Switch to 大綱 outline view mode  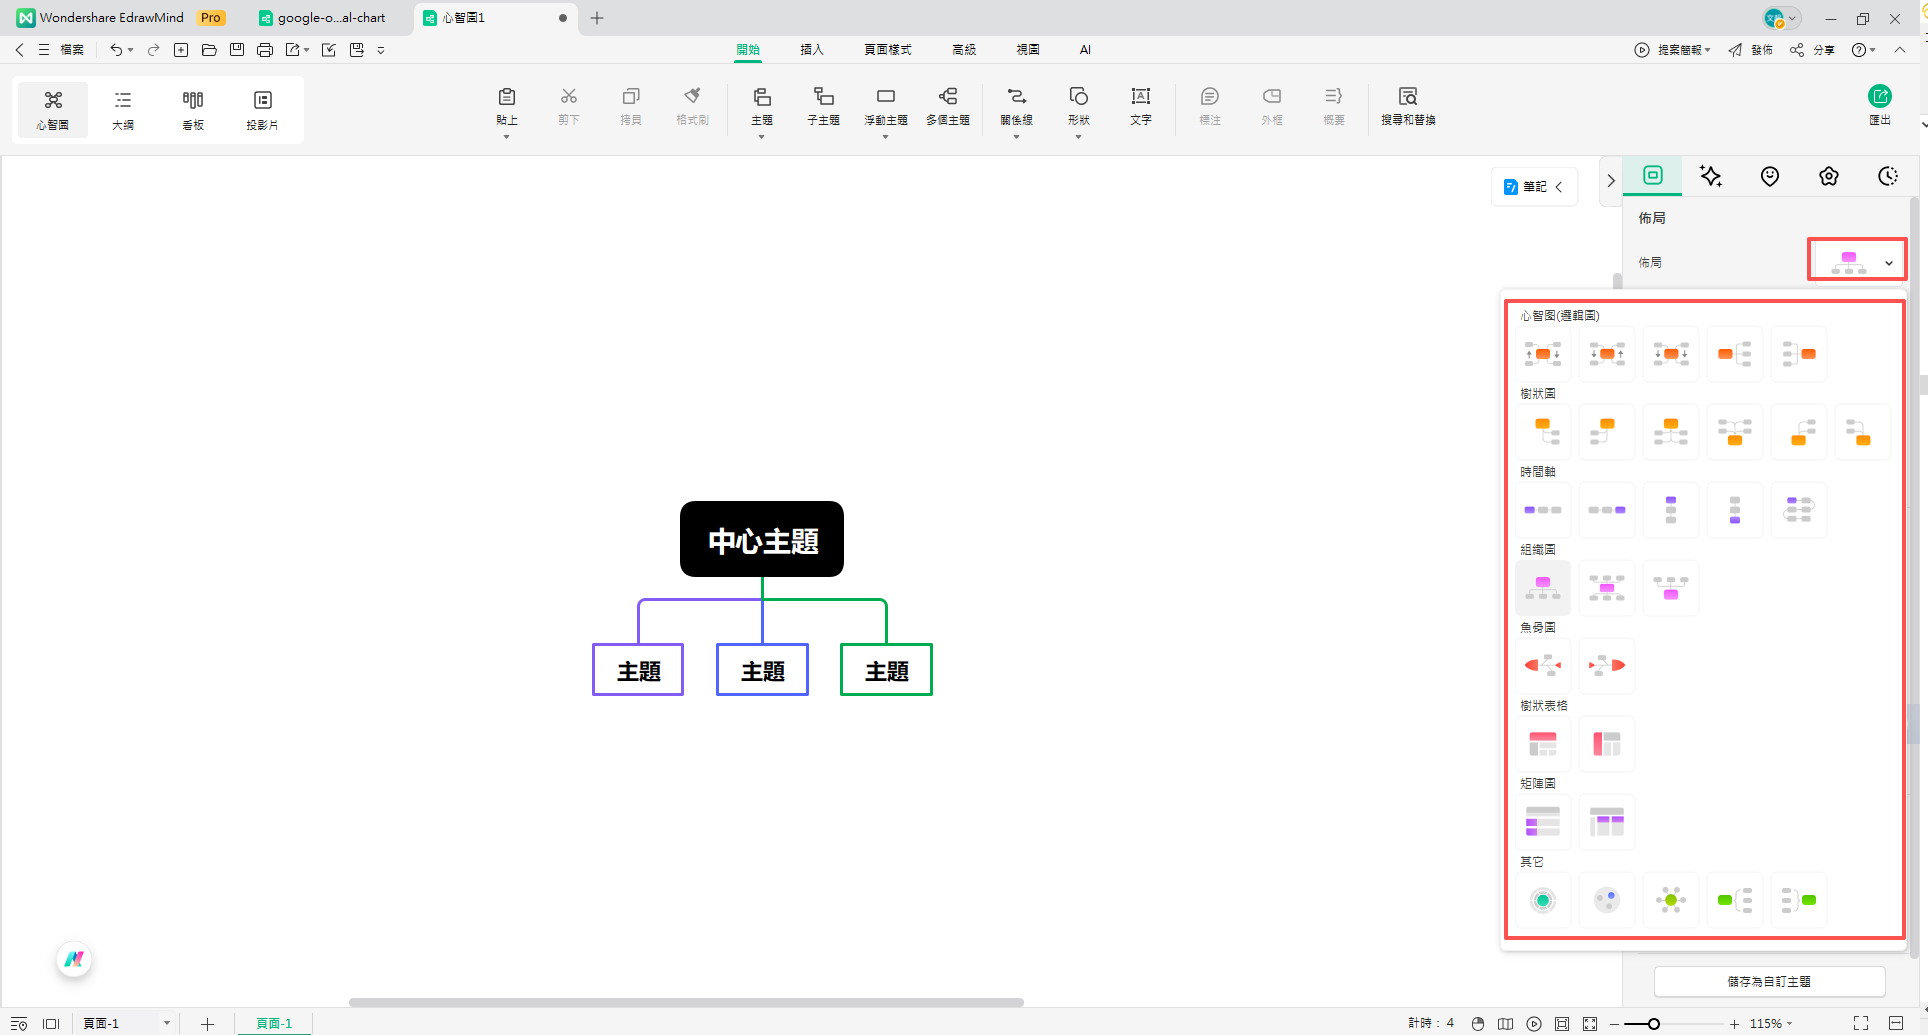pos(123,109)
